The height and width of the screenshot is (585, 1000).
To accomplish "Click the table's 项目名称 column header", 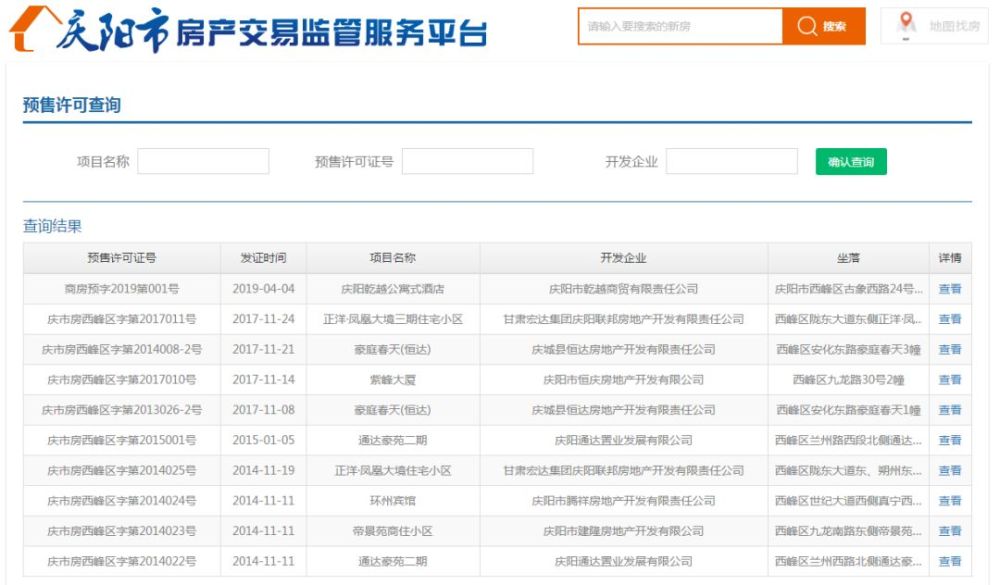I will tap(393, 258).
